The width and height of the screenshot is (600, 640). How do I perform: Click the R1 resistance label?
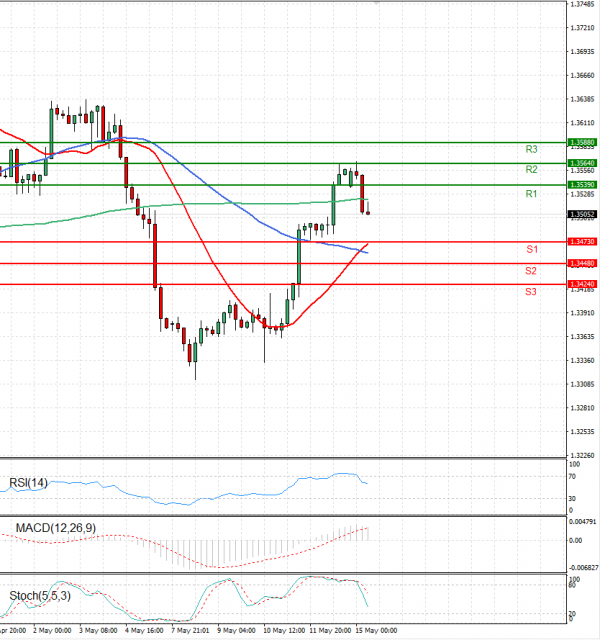[x=532, y=194]
